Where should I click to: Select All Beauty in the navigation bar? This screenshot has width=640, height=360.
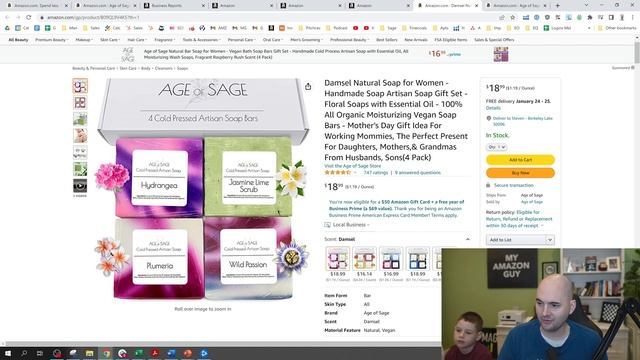point(18,40)
